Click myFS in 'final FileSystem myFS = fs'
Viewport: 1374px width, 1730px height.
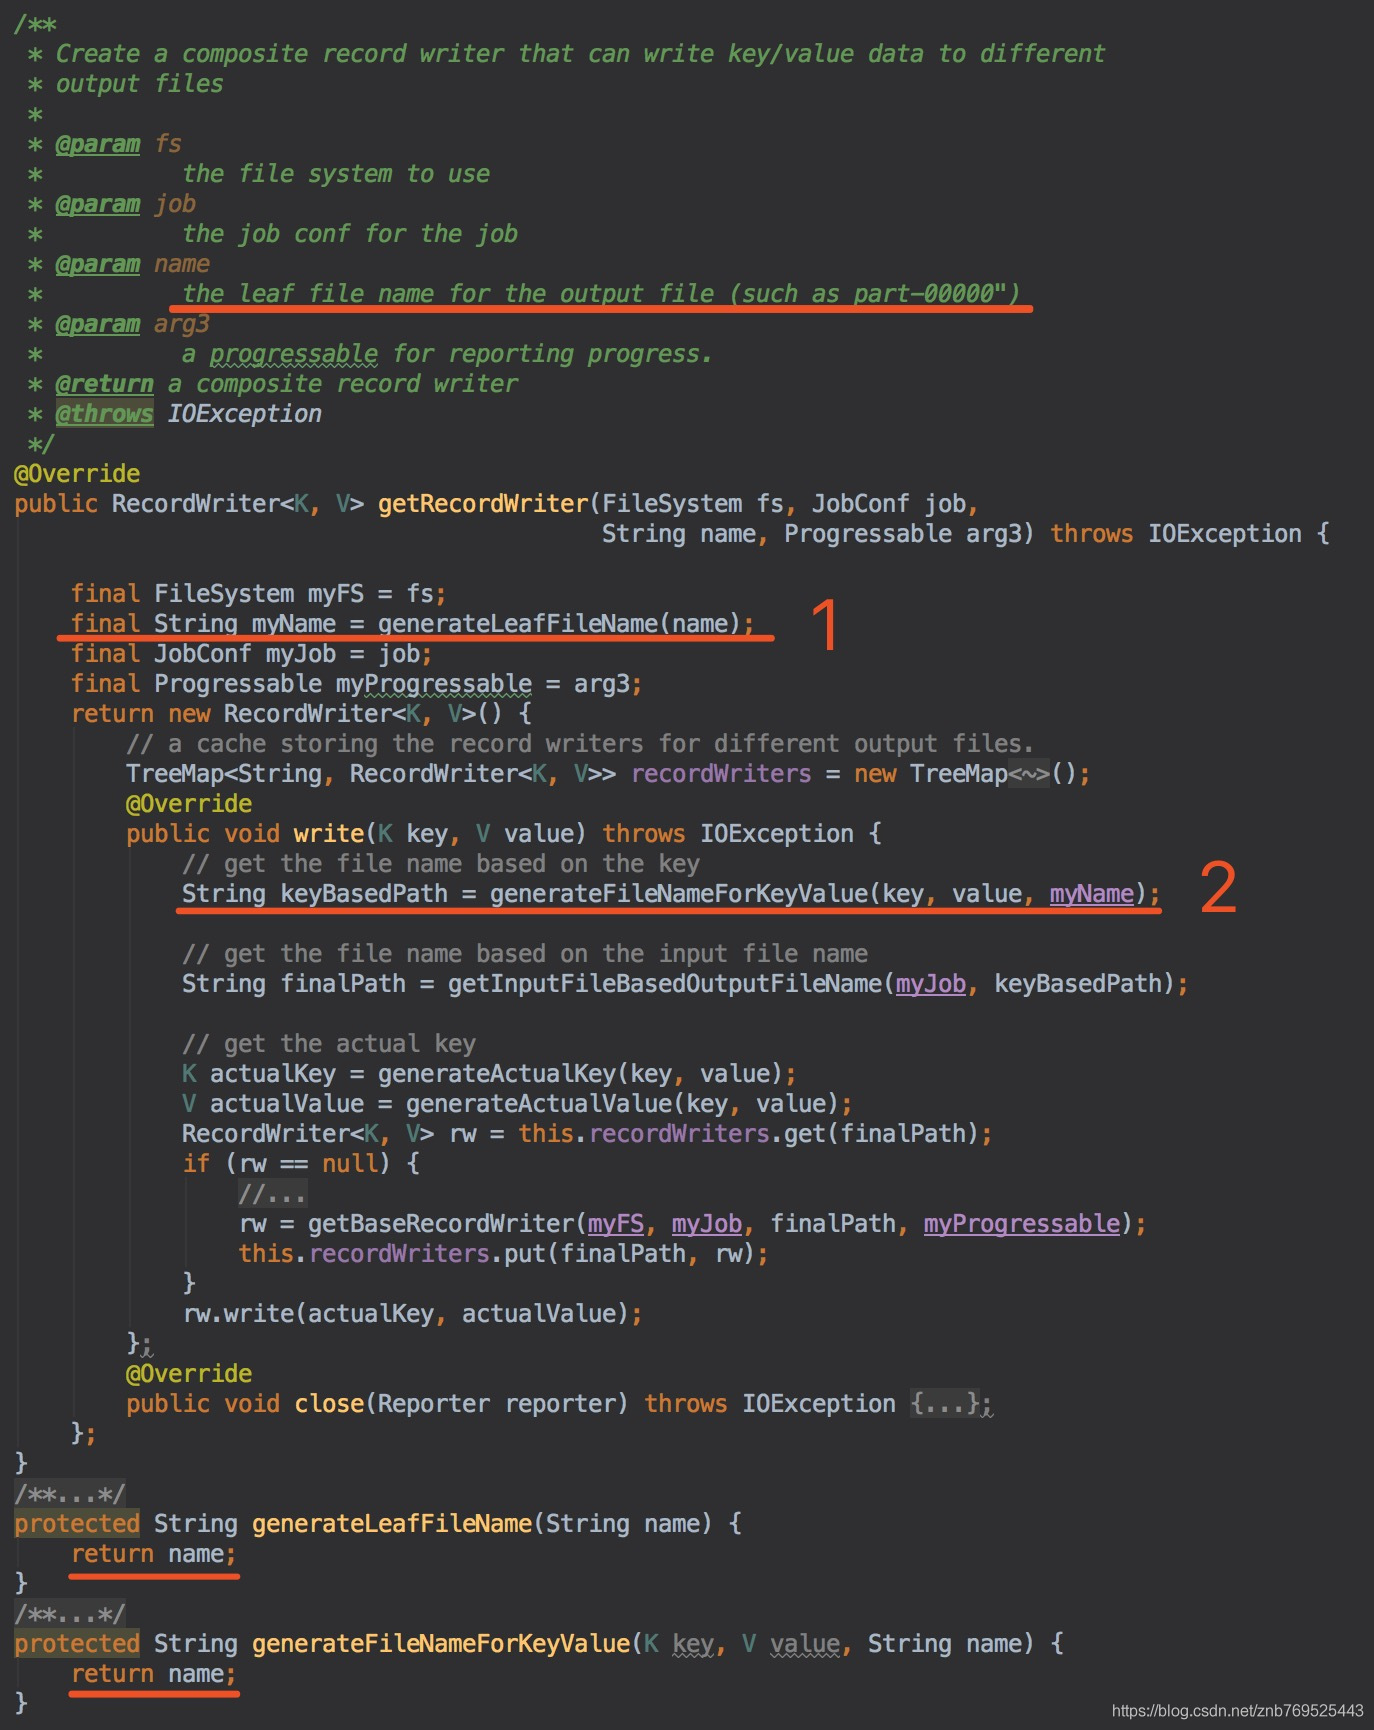(x=335, y=594)
